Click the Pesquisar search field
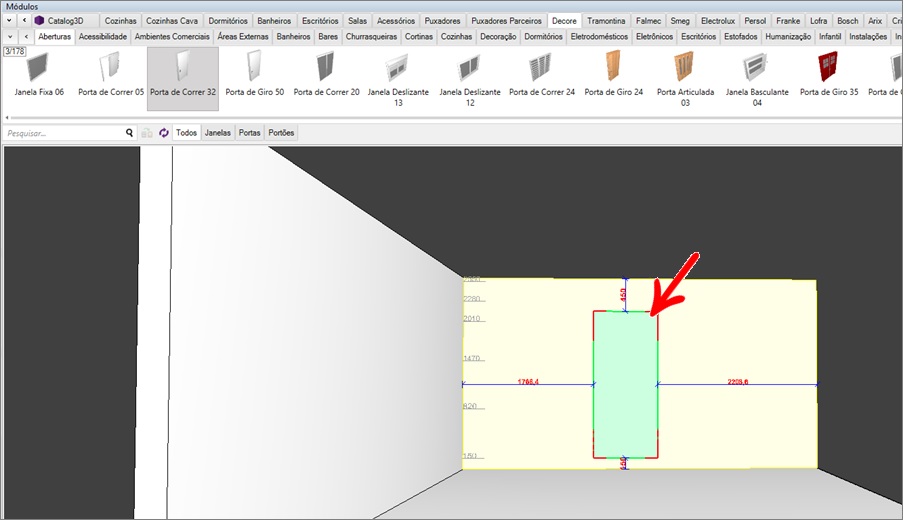This screenshot has height=527, width=907. (62, 133)
